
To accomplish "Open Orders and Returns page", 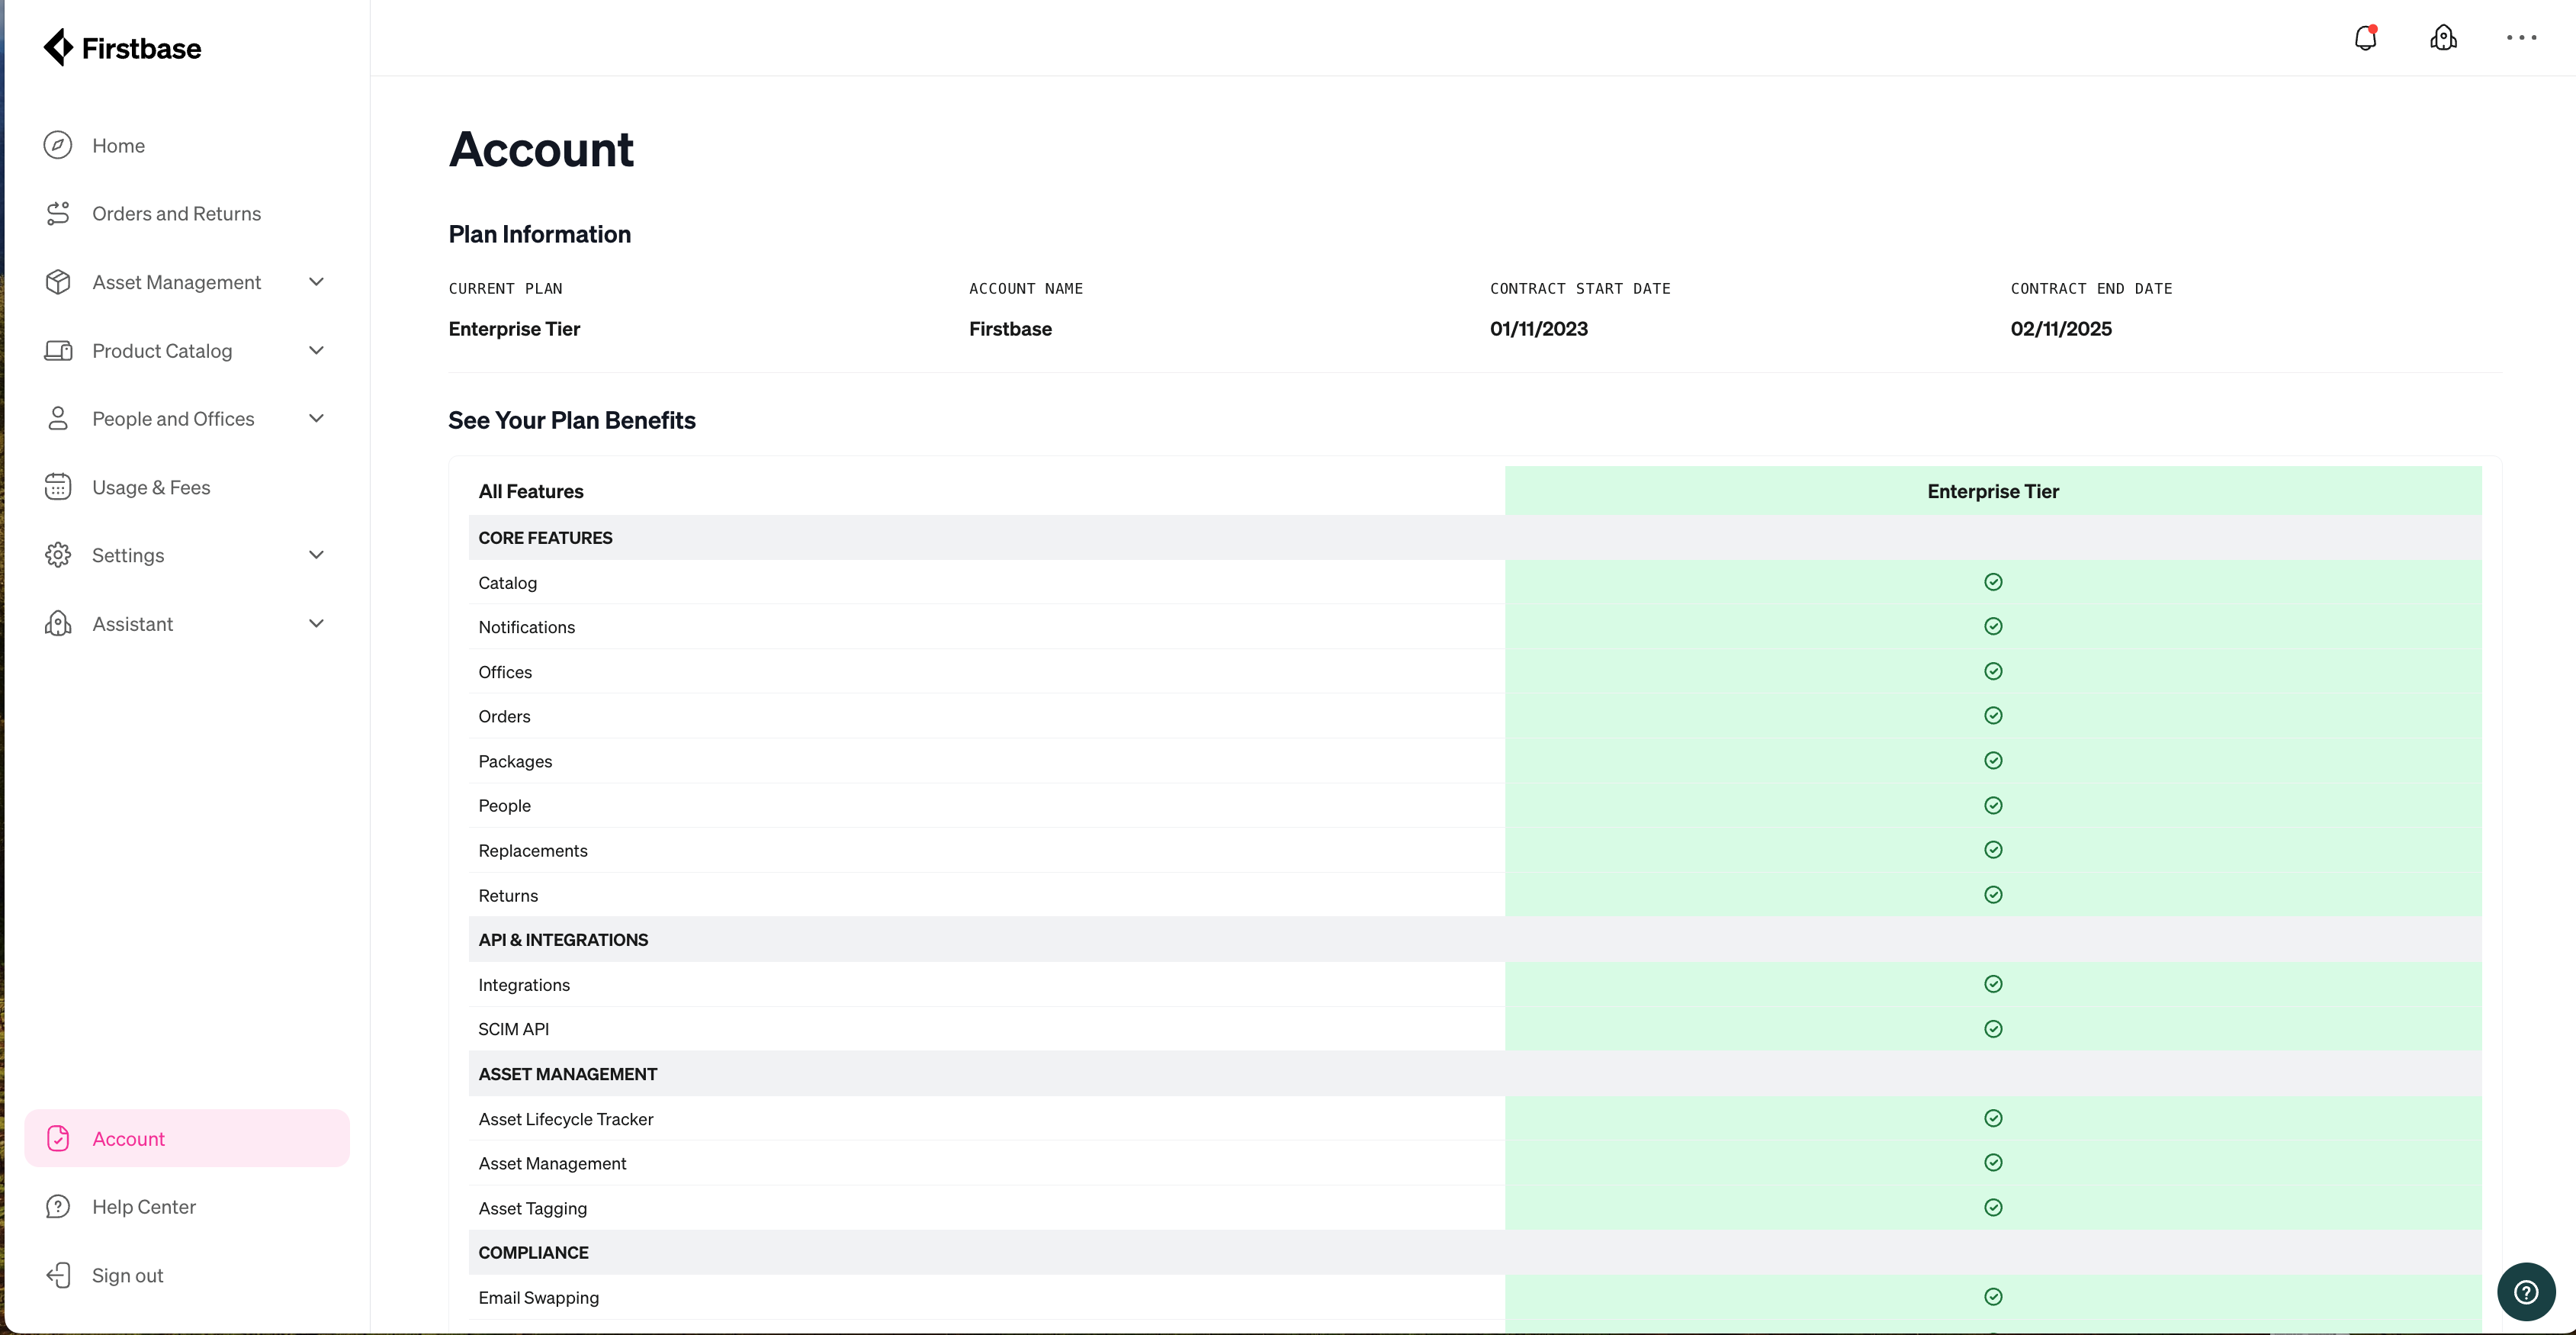I will pyautogui.click(x=176, y=214).
